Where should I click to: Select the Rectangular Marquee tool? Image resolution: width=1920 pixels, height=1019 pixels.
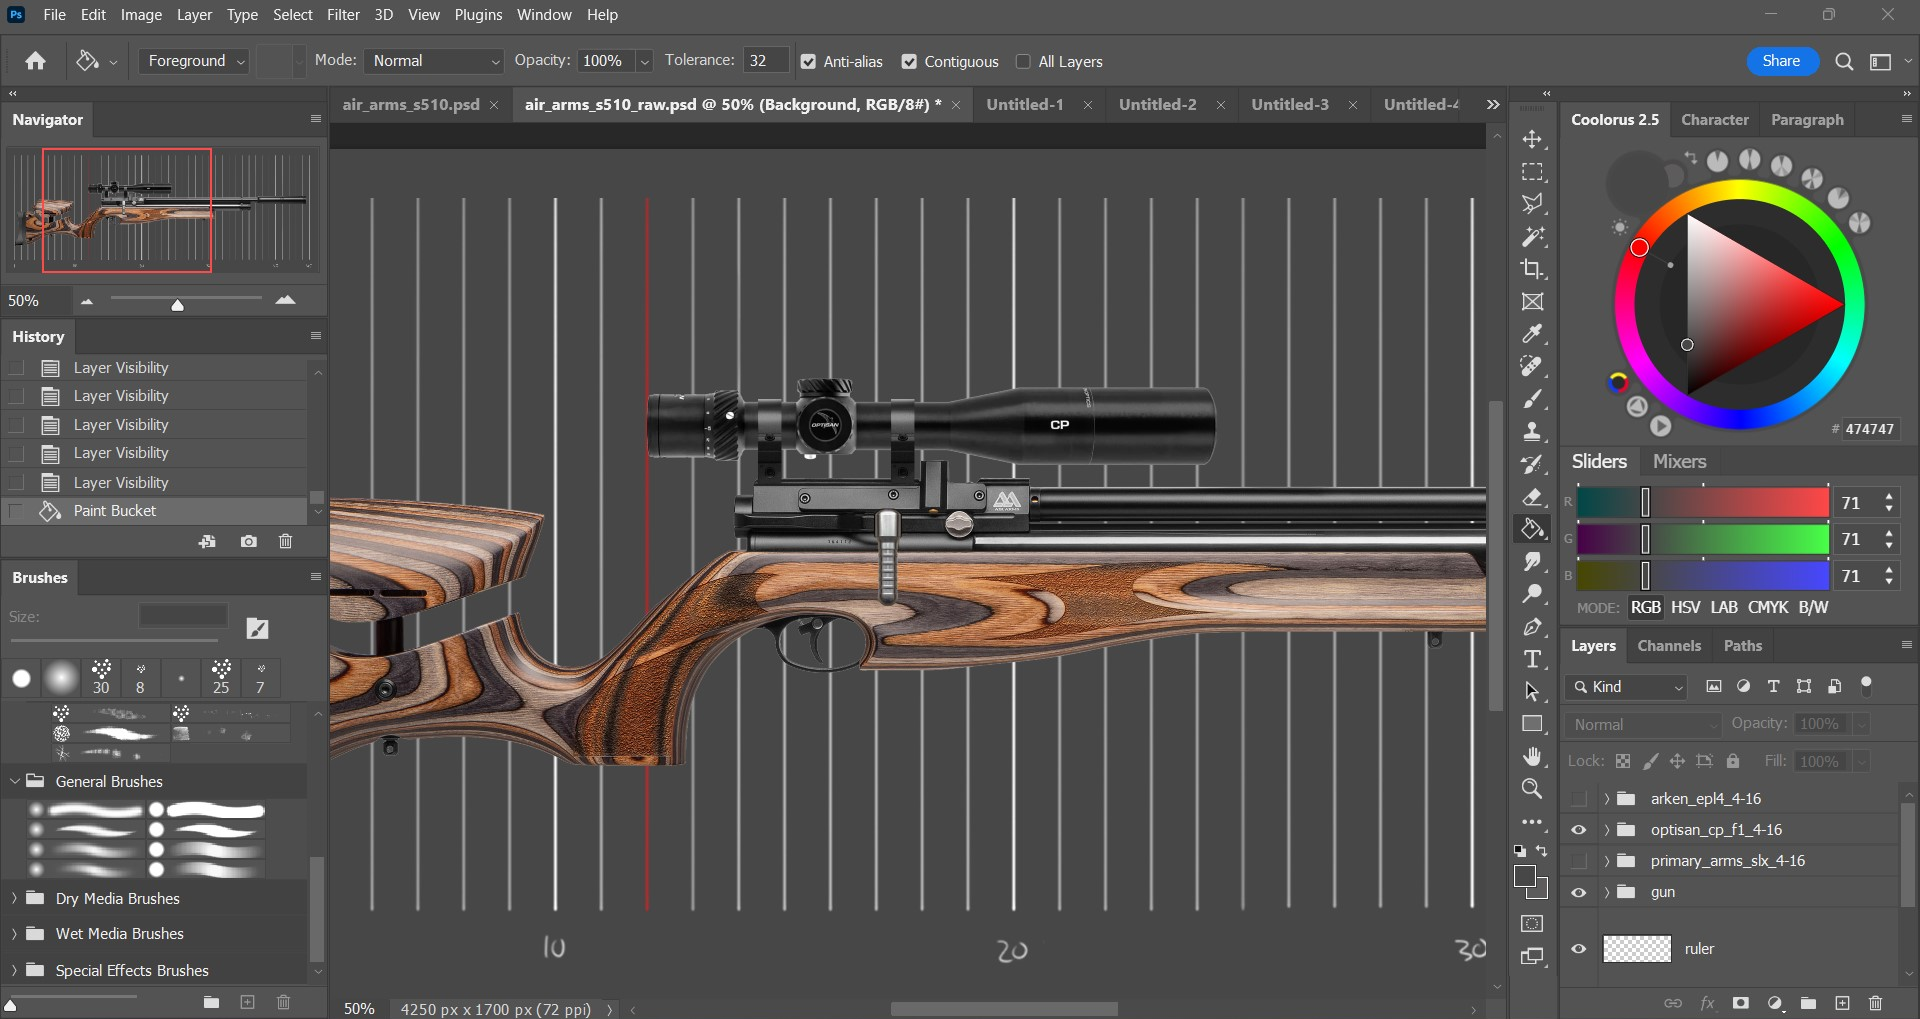click(1532, 172)
